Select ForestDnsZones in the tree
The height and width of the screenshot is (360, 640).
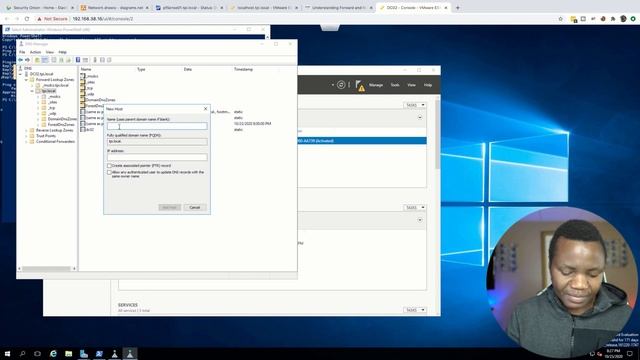(61, 124)
